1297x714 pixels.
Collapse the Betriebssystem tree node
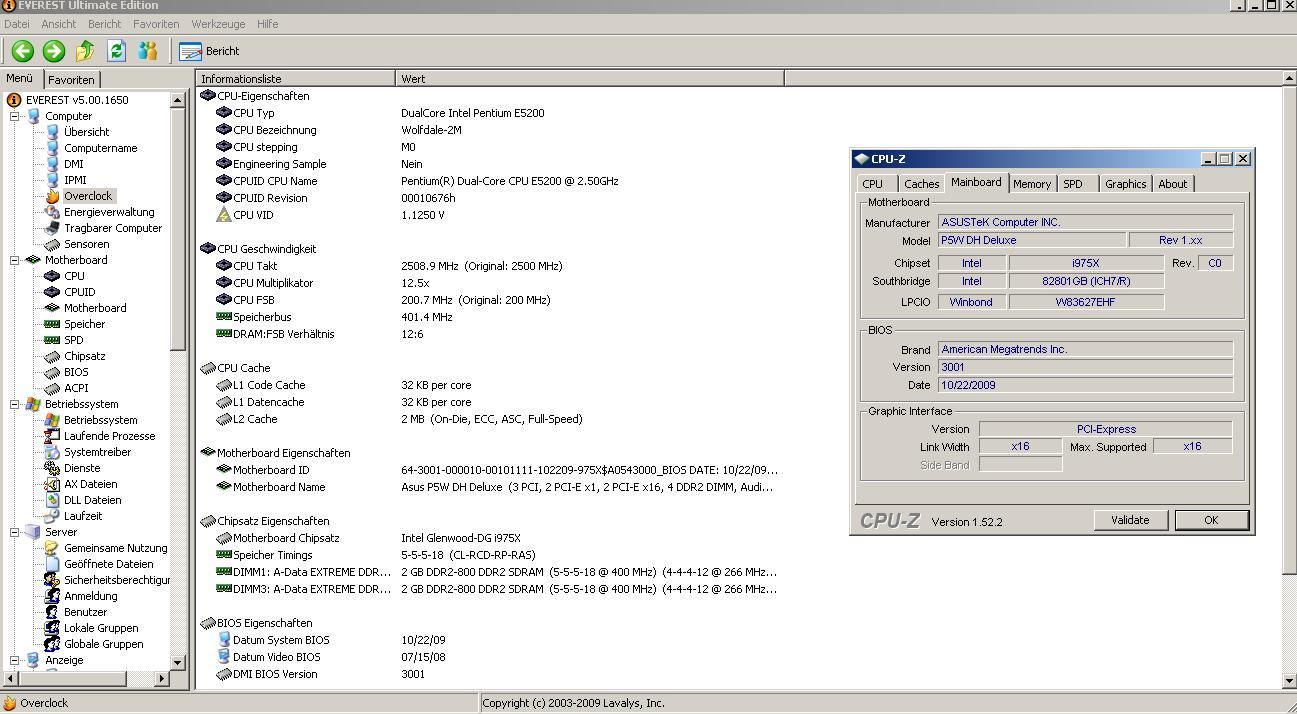tap(15, 404)
